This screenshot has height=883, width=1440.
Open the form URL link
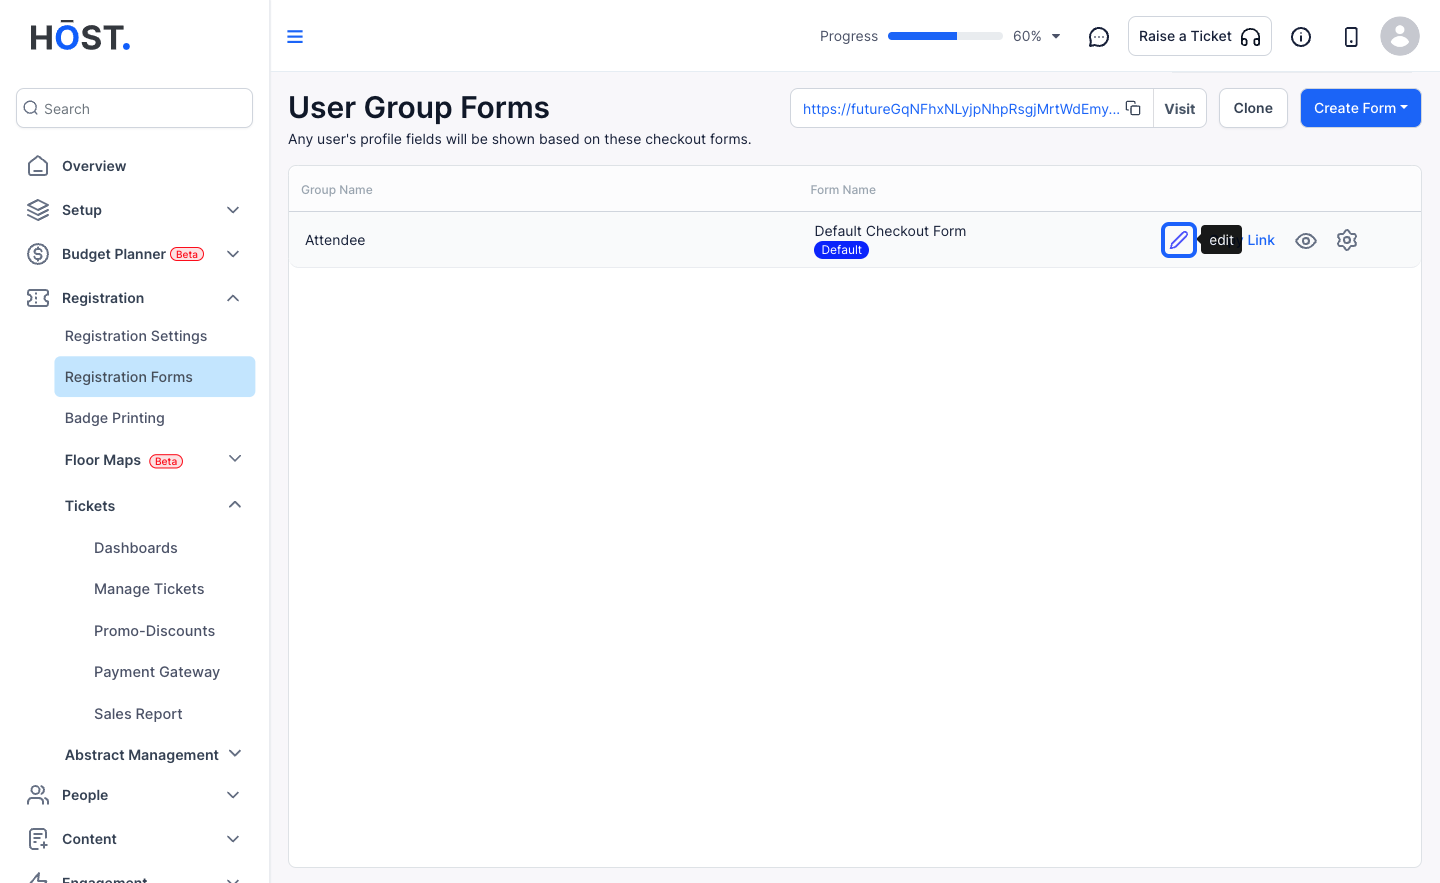point(961,109)
